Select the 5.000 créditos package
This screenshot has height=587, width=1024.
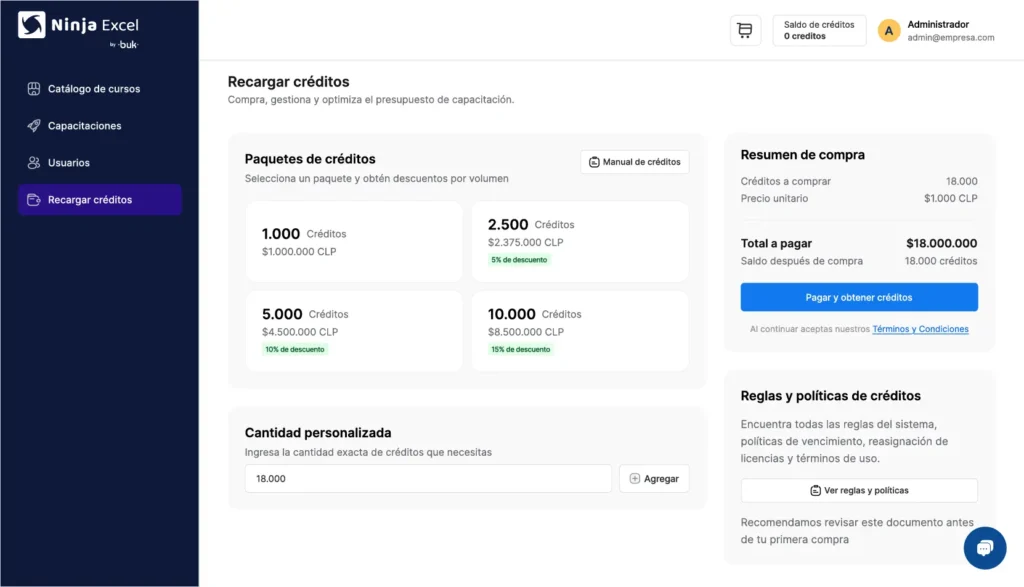[353, 330]
